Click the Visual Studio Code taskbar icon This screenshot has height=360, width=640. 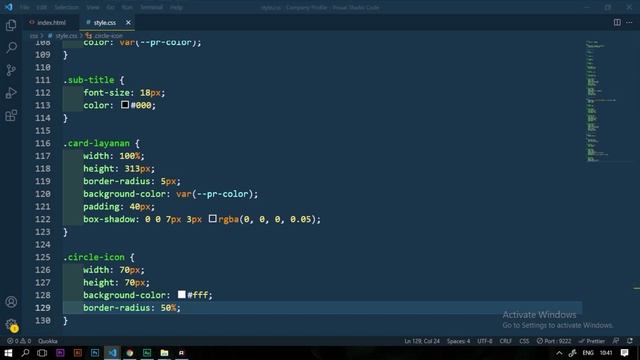(x=113, y=353)
